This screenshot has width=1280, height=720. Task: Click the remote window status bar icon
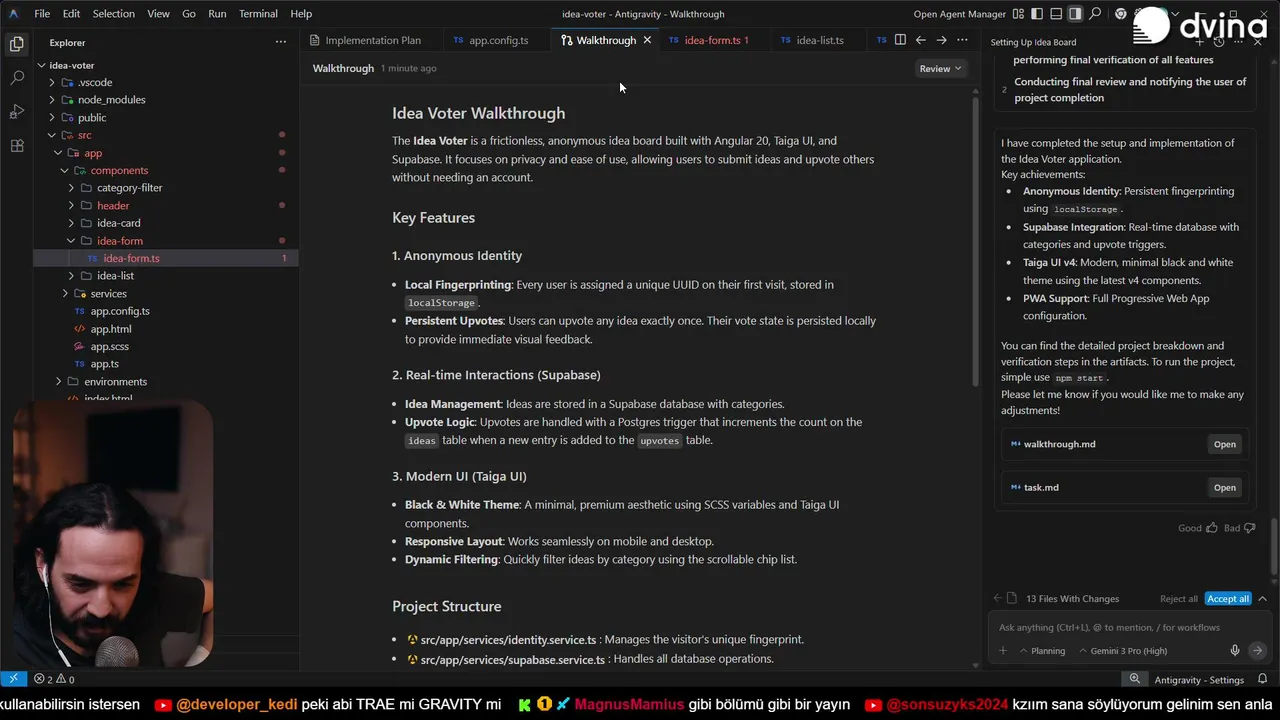click(13, 679)
